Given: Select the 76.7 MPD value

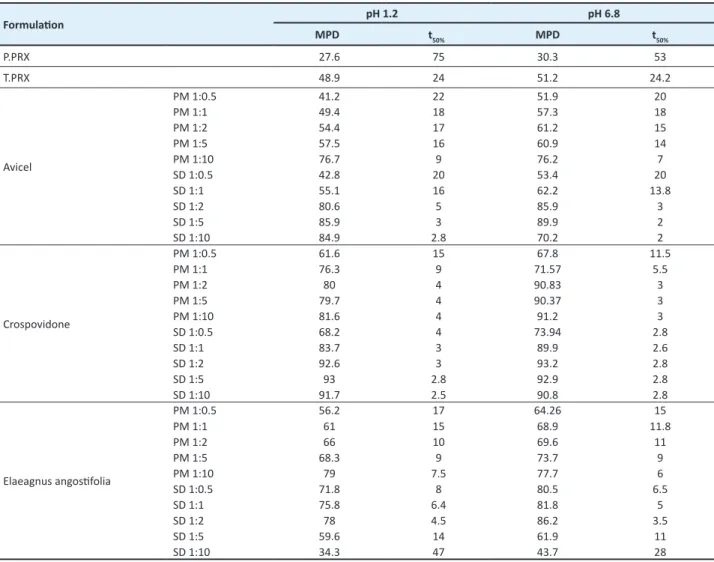Looking at the screenshot, I should click(x=329, y=159).
